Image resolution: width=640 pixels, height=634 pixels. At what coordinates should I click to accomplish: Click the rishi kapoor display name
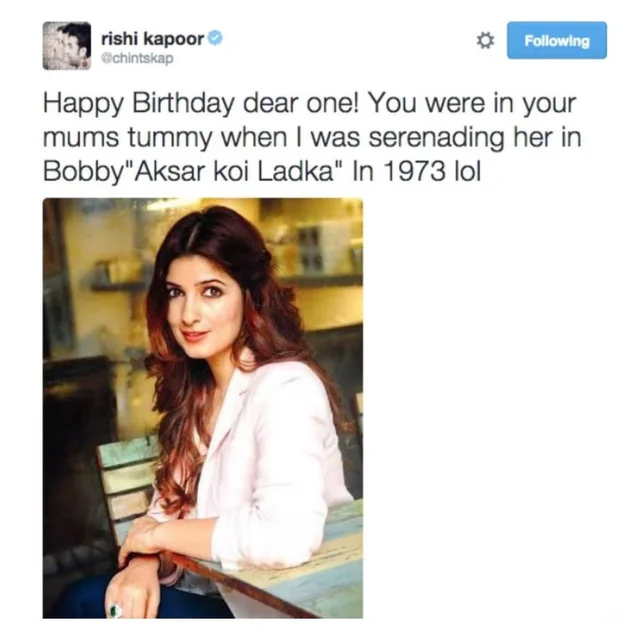point(153,39)
